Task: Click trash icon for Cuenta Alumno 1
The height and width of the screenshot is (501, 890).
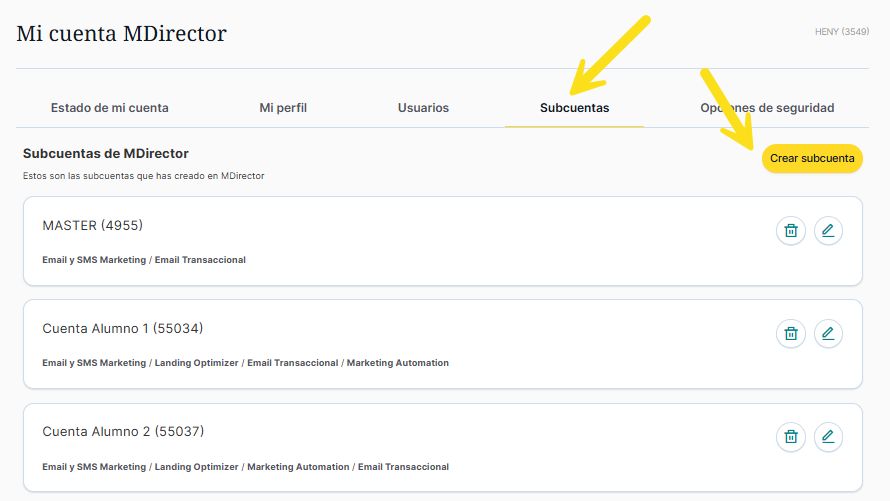Action: click(790, 334)
